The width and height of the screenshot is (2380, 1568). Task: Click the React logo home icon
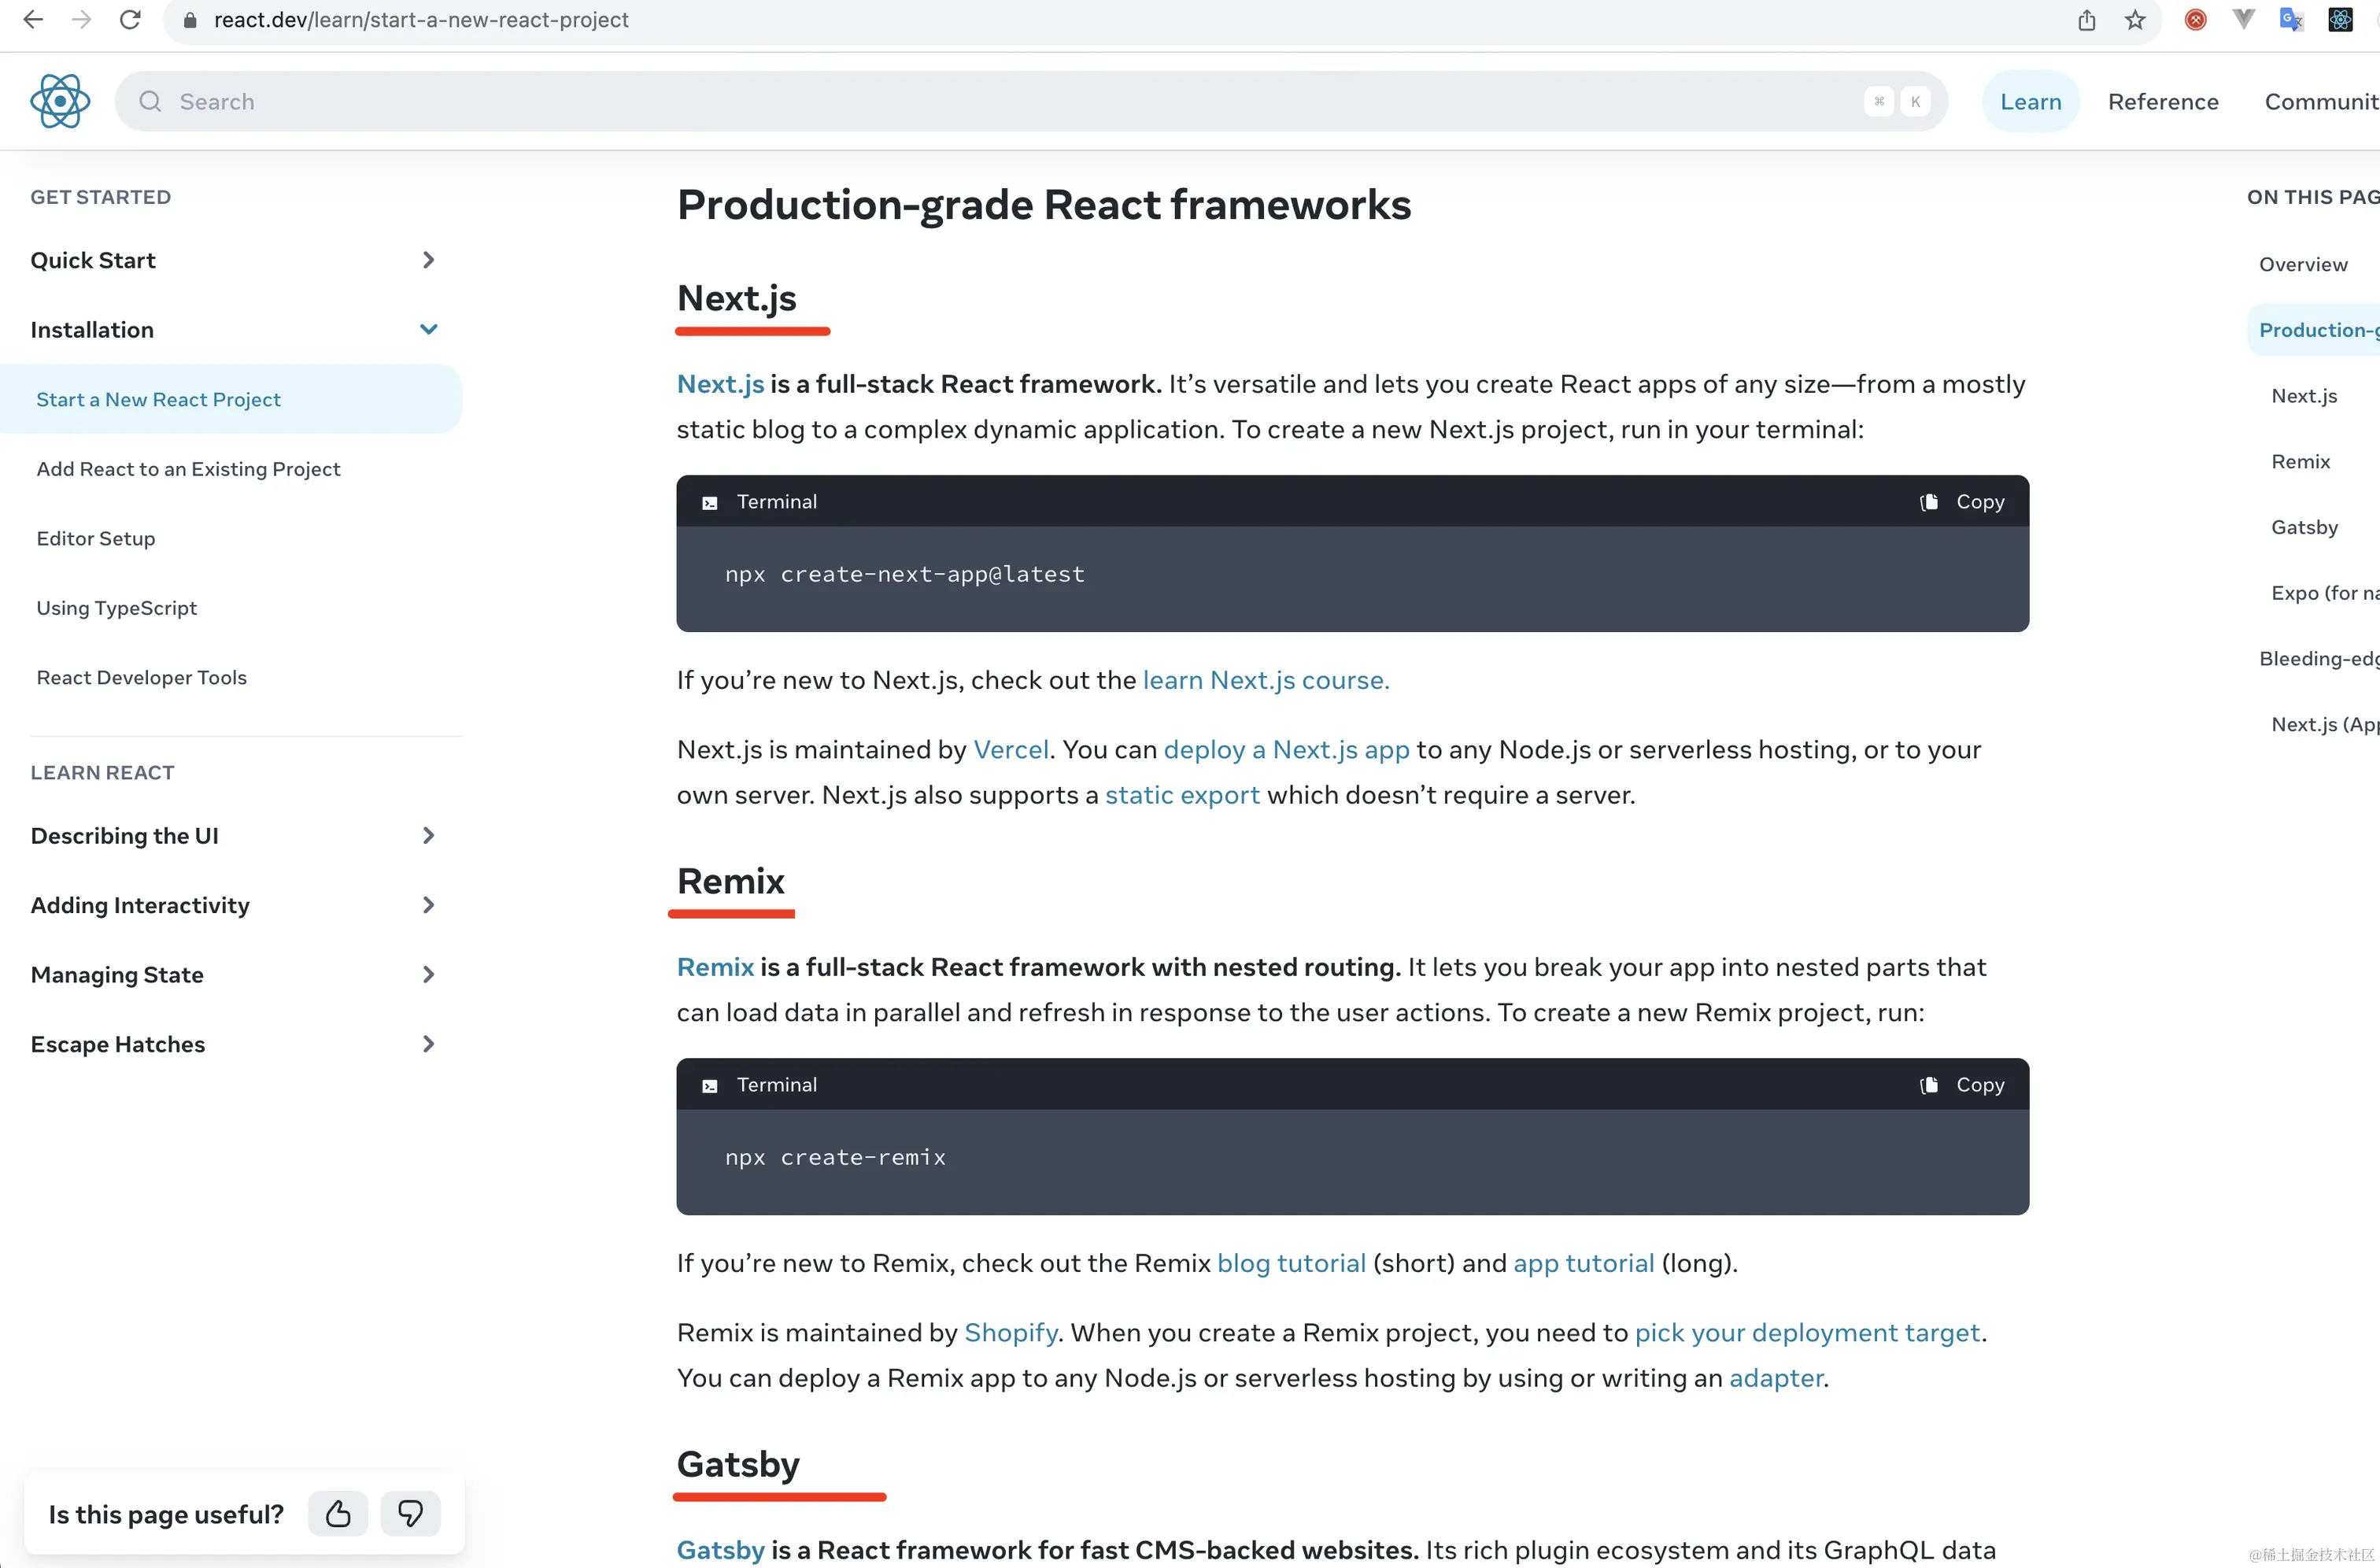click(60, 101)
